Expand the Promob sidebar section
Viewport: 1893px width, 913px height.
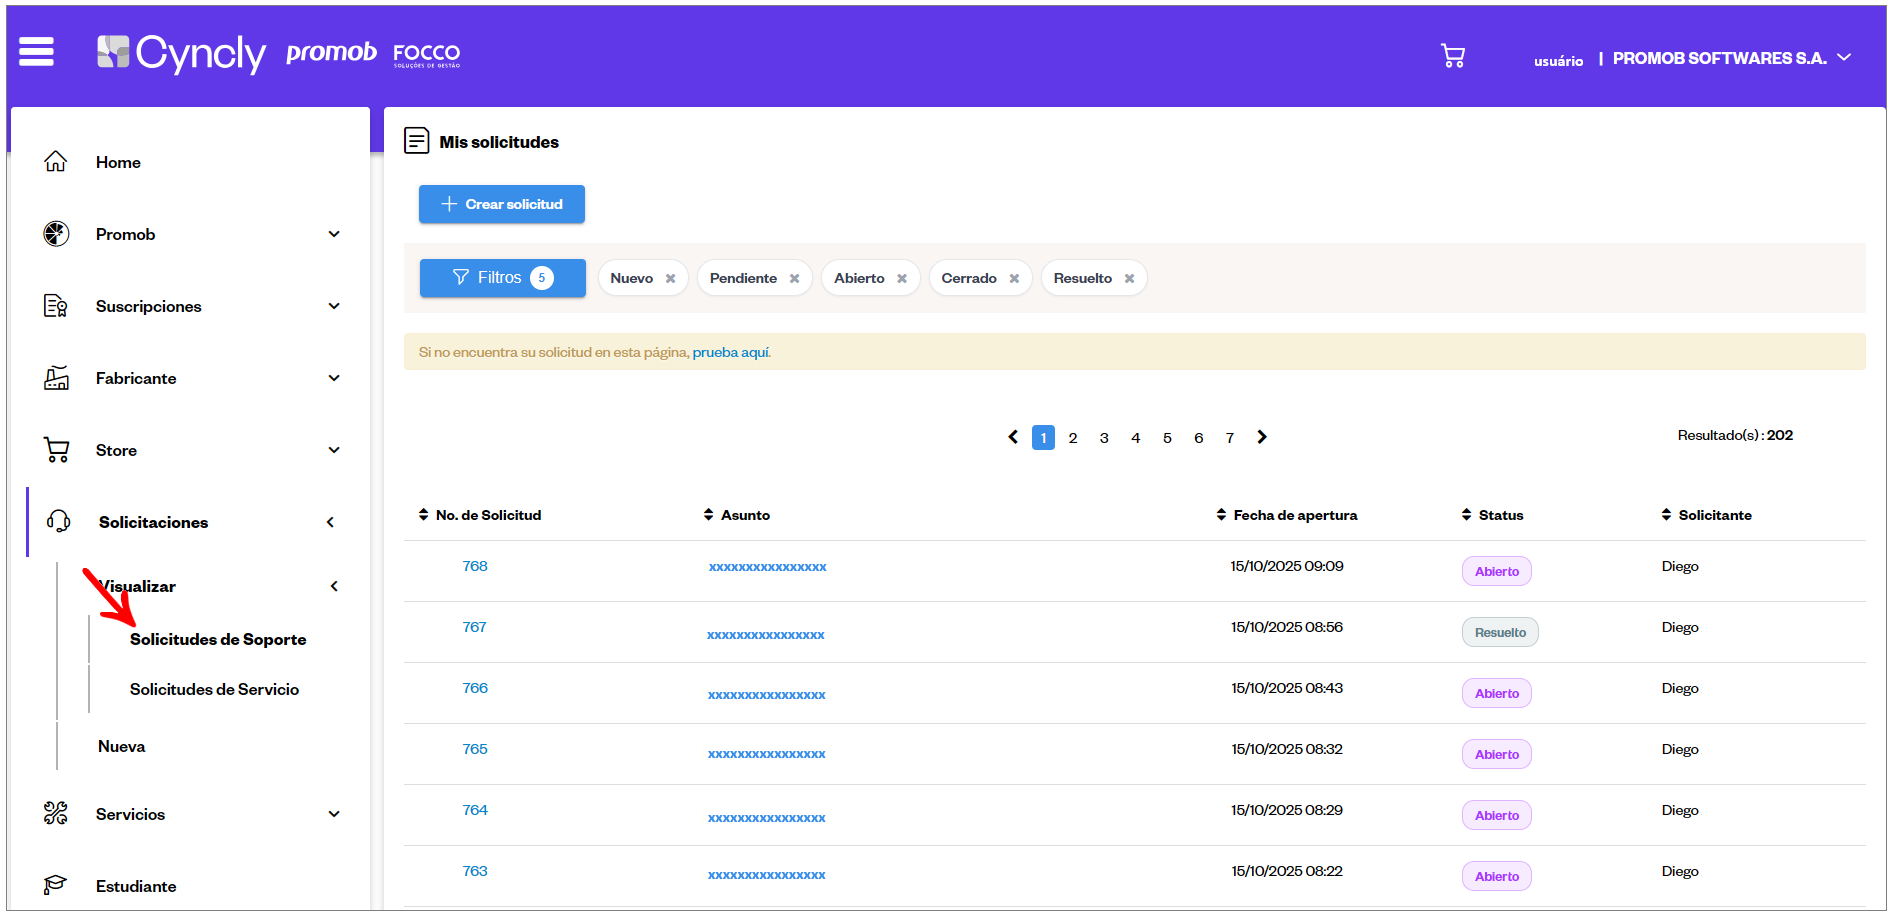point(334,234)
